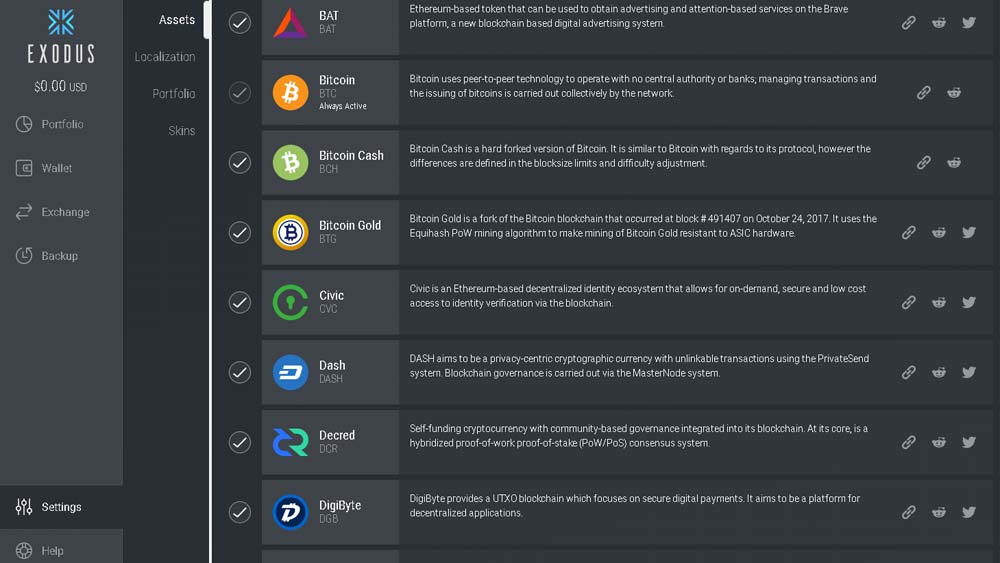Open the Reddit link for BAT

click(939, 22)
